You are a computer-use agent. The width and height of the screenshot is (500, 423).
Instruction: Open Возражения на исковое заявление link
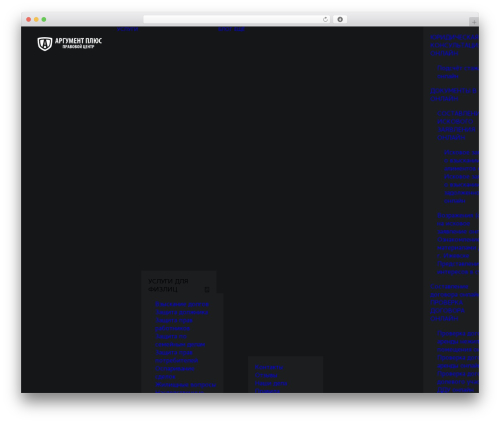[458, 223]
